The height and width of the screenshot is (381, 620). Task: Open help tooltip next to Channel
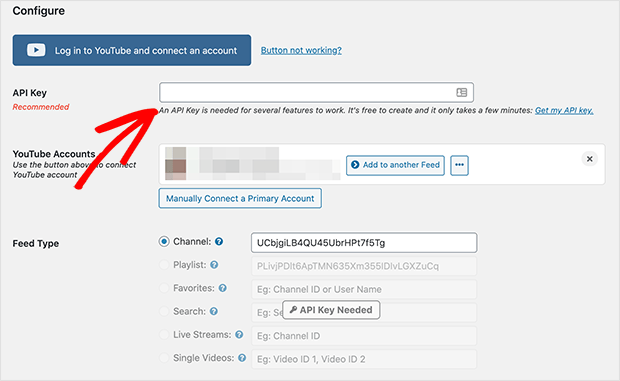point(219,241)
